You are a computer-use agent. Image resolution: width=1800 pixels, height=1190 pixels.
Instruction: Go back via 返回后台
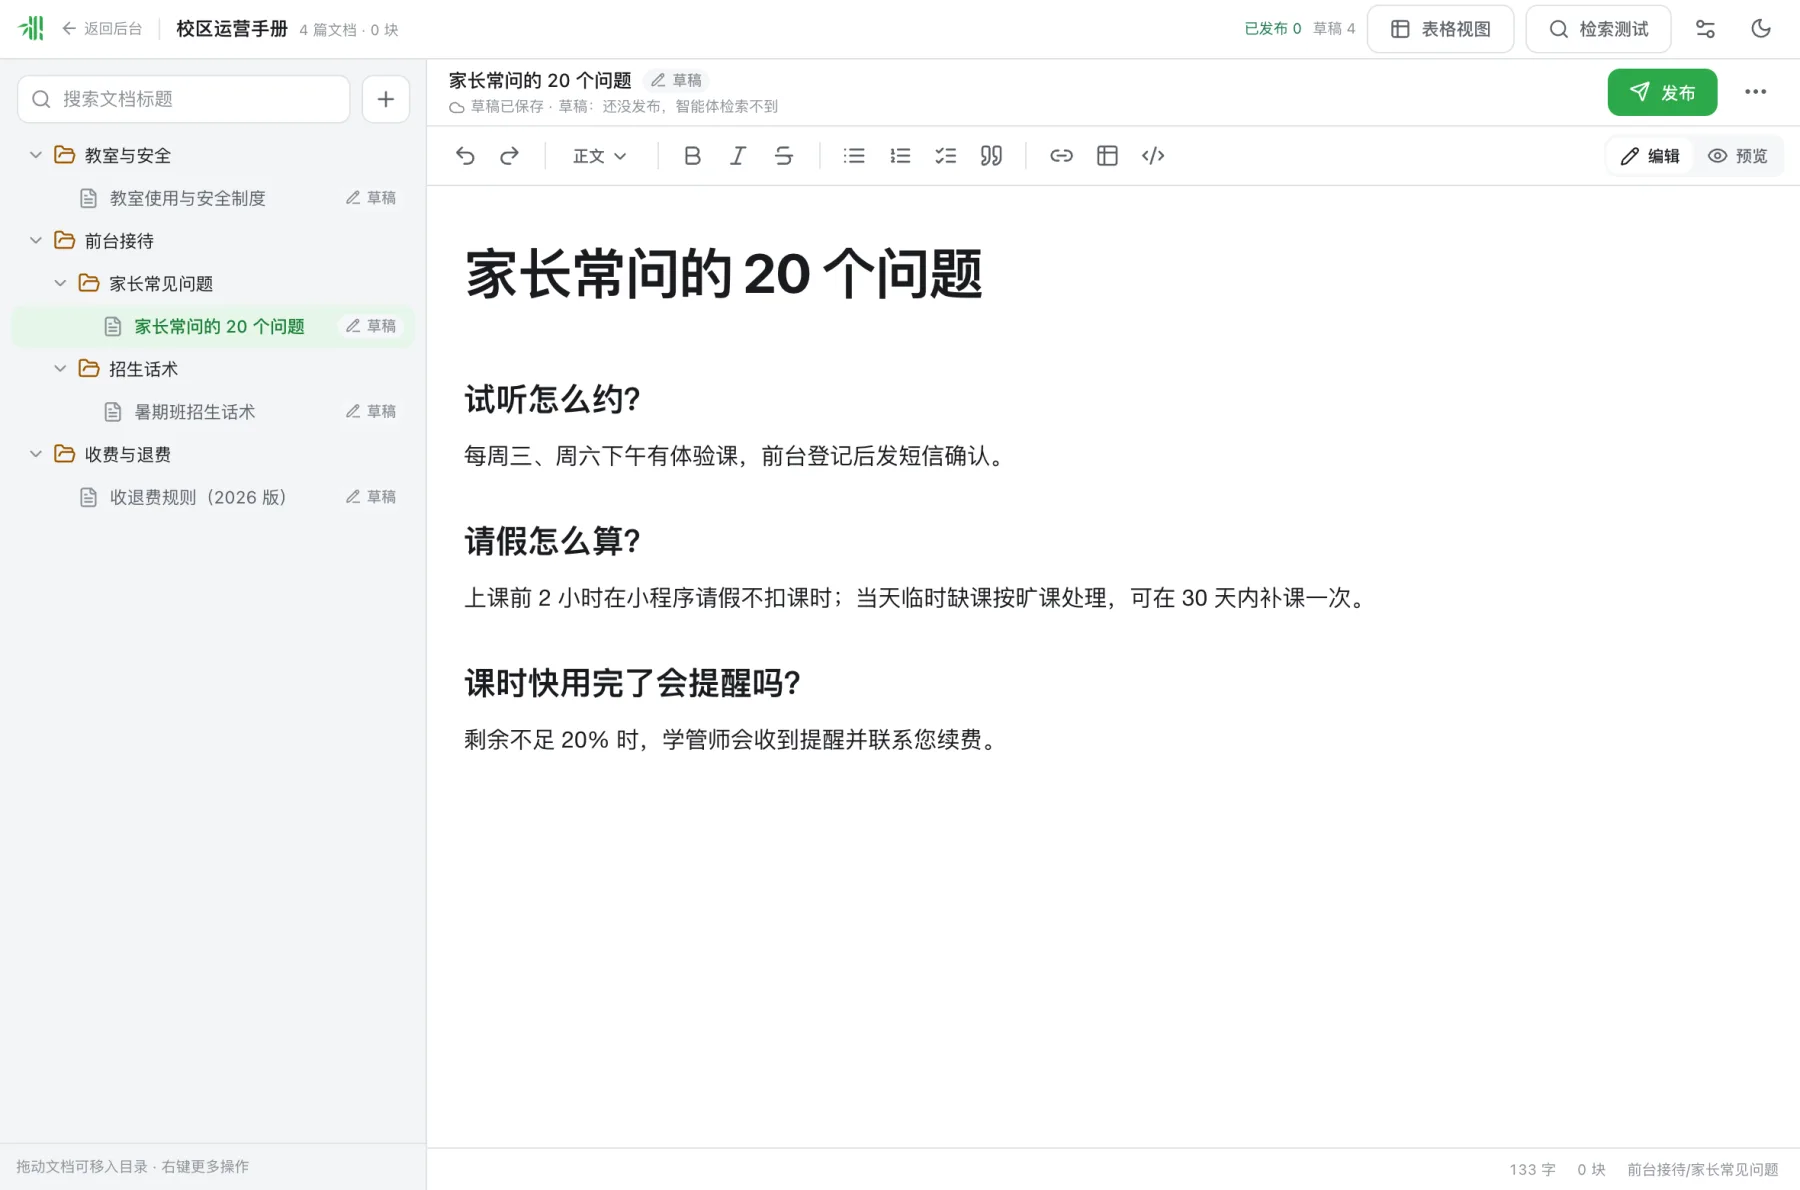pyautogui.click(x=102, y=29)
